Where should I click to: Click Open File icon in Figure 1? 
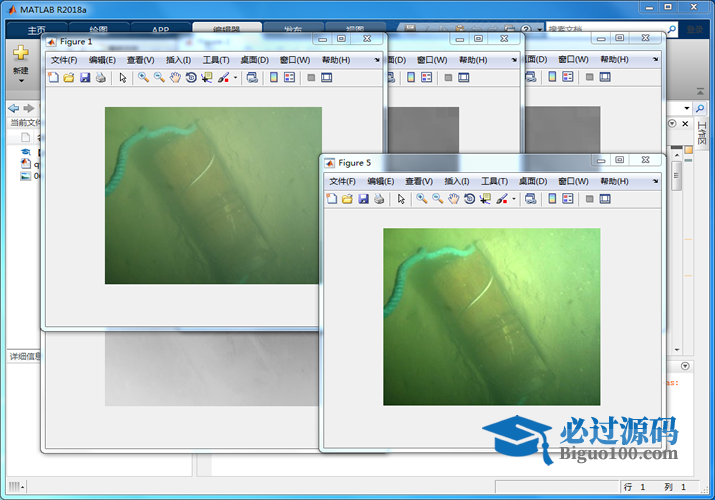click(68, 77)
